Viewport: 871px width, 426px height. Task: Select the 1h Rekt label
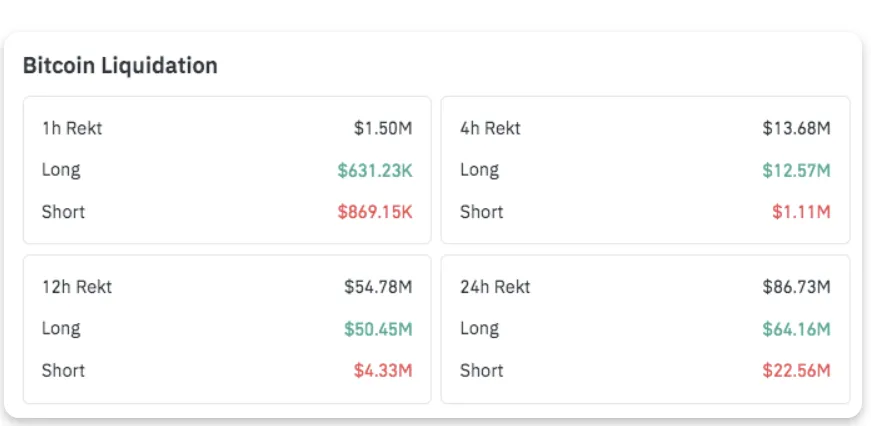click(72, 128)
